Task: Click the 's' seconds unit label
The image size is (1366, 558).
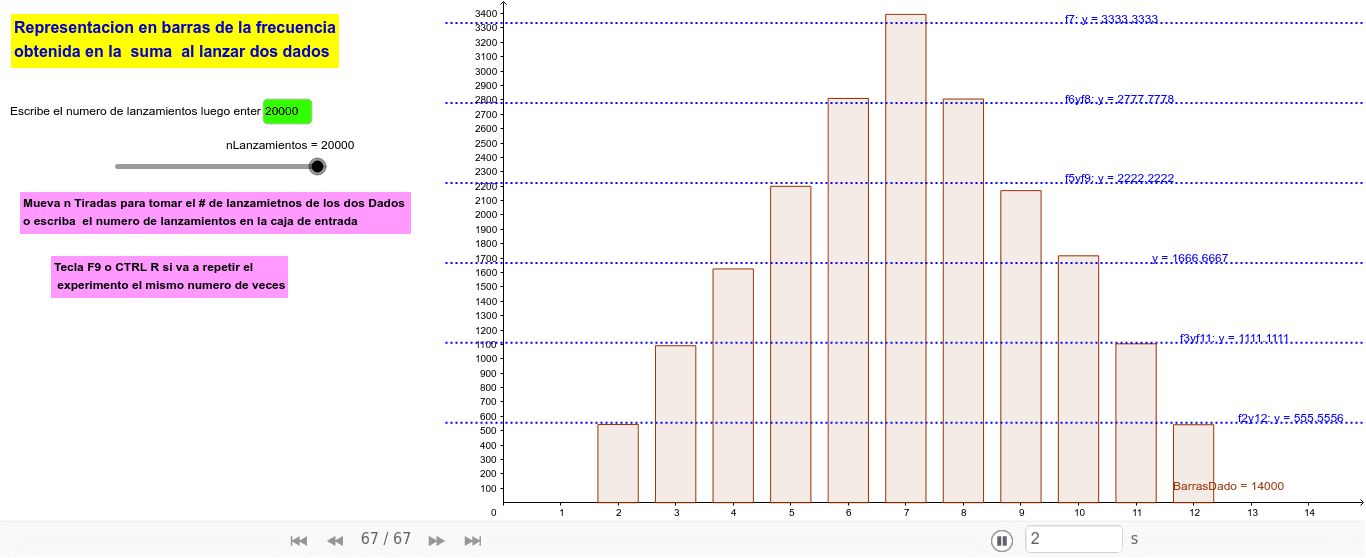Action: tap(1134, 539)
